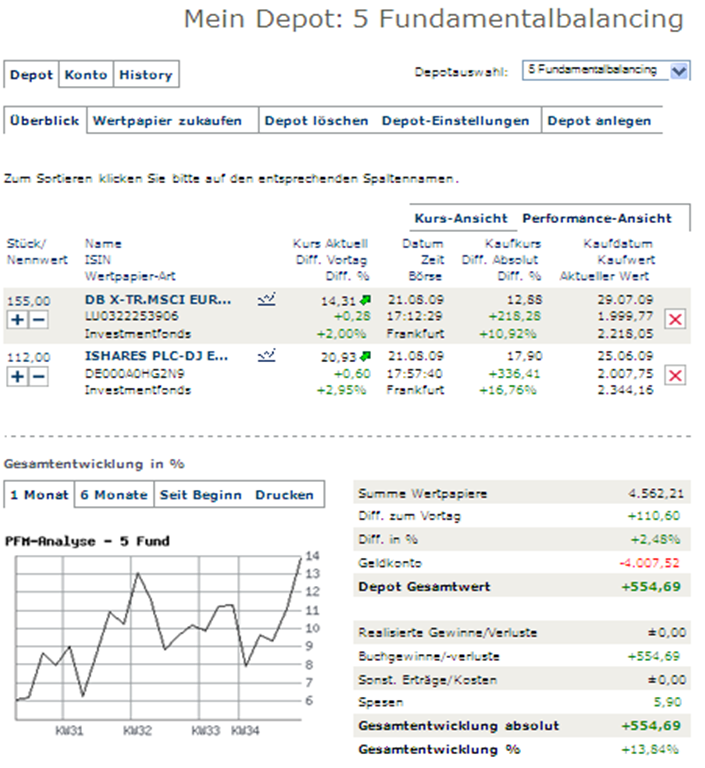Image resolution: width=705 pixels, height=768 pixels.
Task: Click percent gain +16,76% for ISHARES
Action: click(508, 390)
